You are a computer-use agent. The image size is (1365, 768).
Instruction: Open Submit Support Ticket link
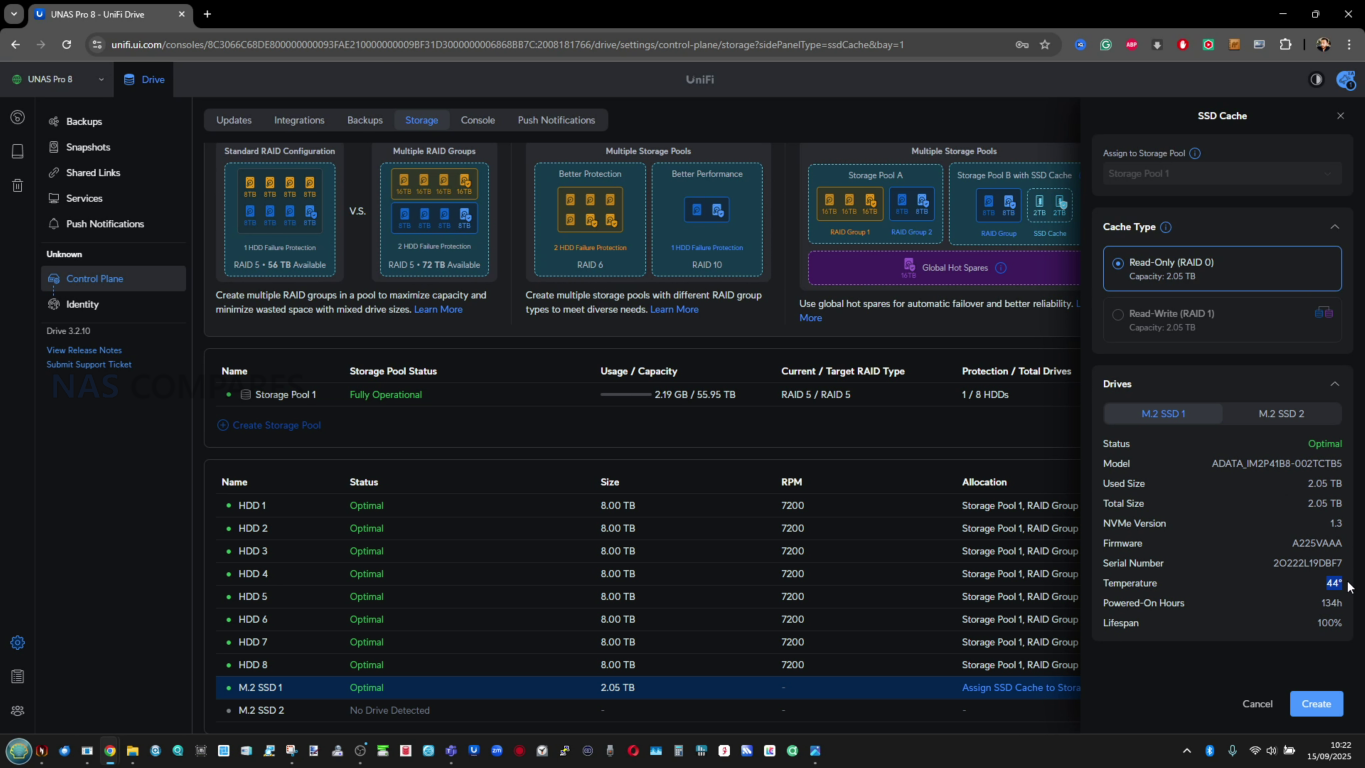coord(89,364)
